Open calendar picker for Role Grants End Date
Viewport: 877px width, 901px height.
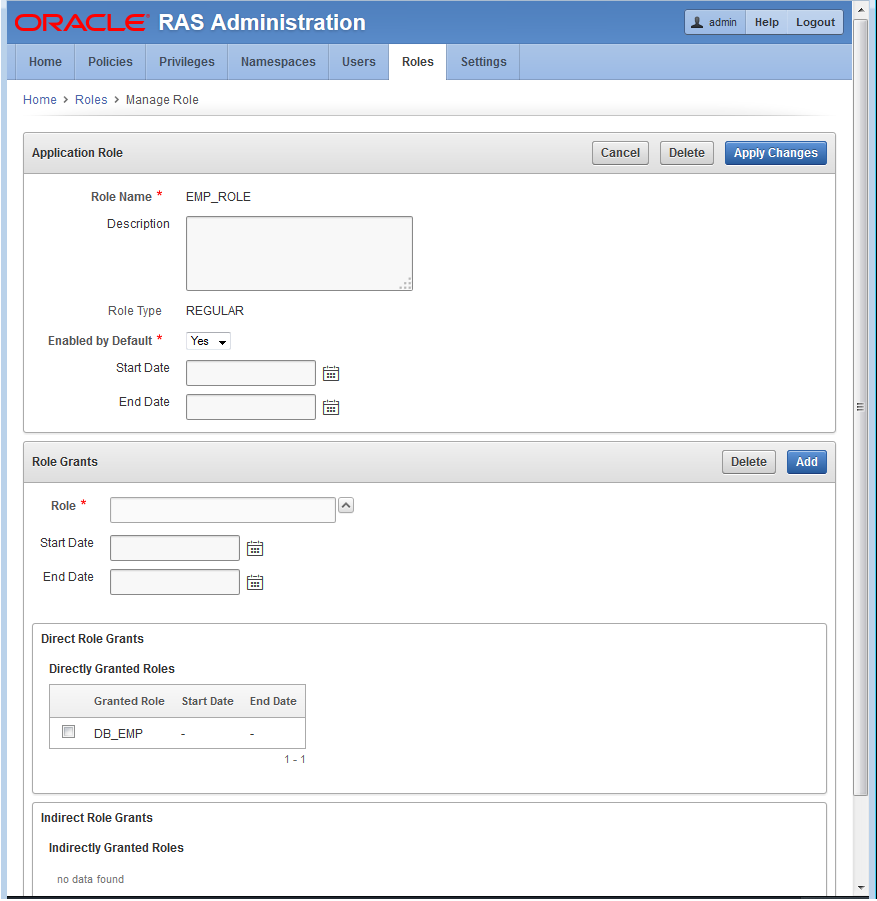pyautogui.click(x=255, y=582)
